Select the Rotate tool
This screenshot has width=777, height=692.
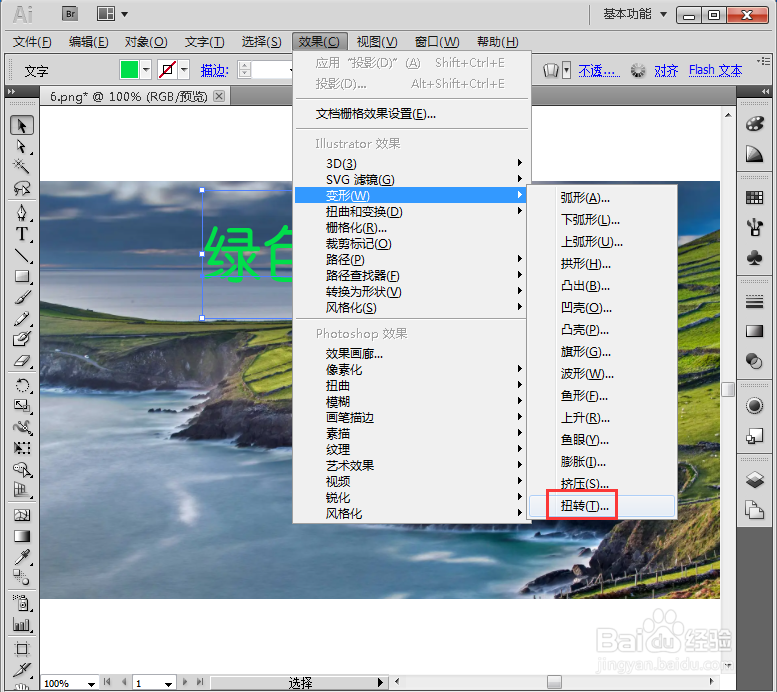click(x=22, y=385)
